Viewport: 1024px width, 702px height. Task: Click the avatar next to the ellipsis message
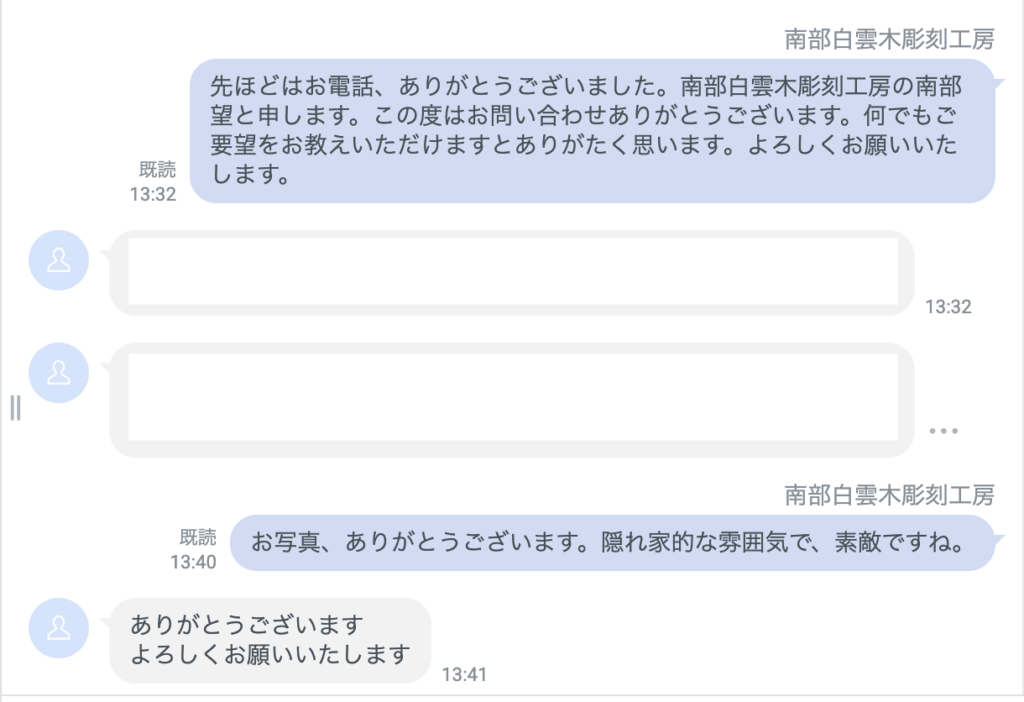tap(59, 372)
